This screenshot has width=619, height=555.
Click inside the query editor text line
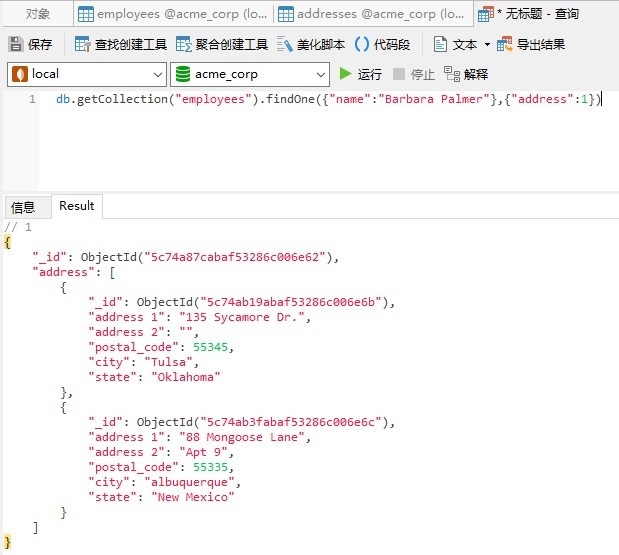(x=328, y=99)
